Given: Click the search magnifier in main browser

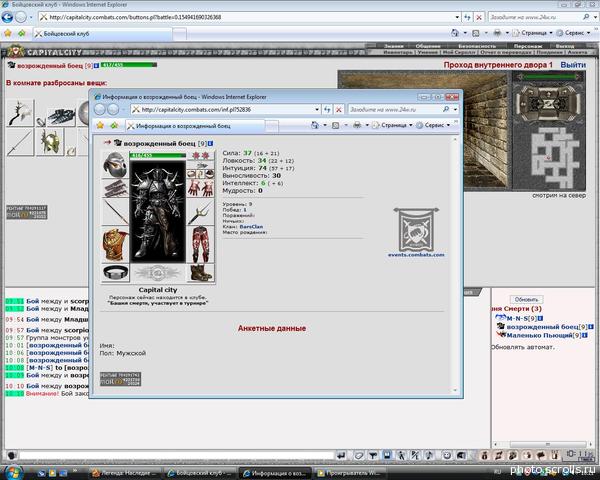Looking at the screenshot, I should 586,17.
